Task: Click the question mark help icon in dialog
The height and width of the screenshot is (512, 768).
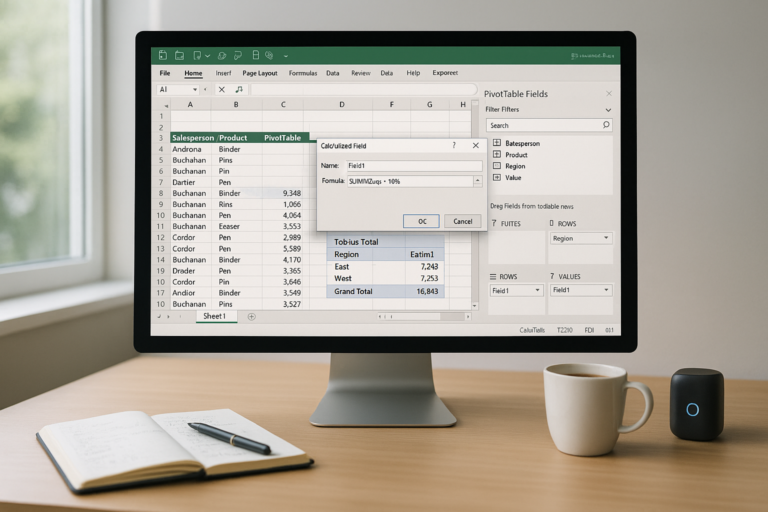Action: [454, 145]
